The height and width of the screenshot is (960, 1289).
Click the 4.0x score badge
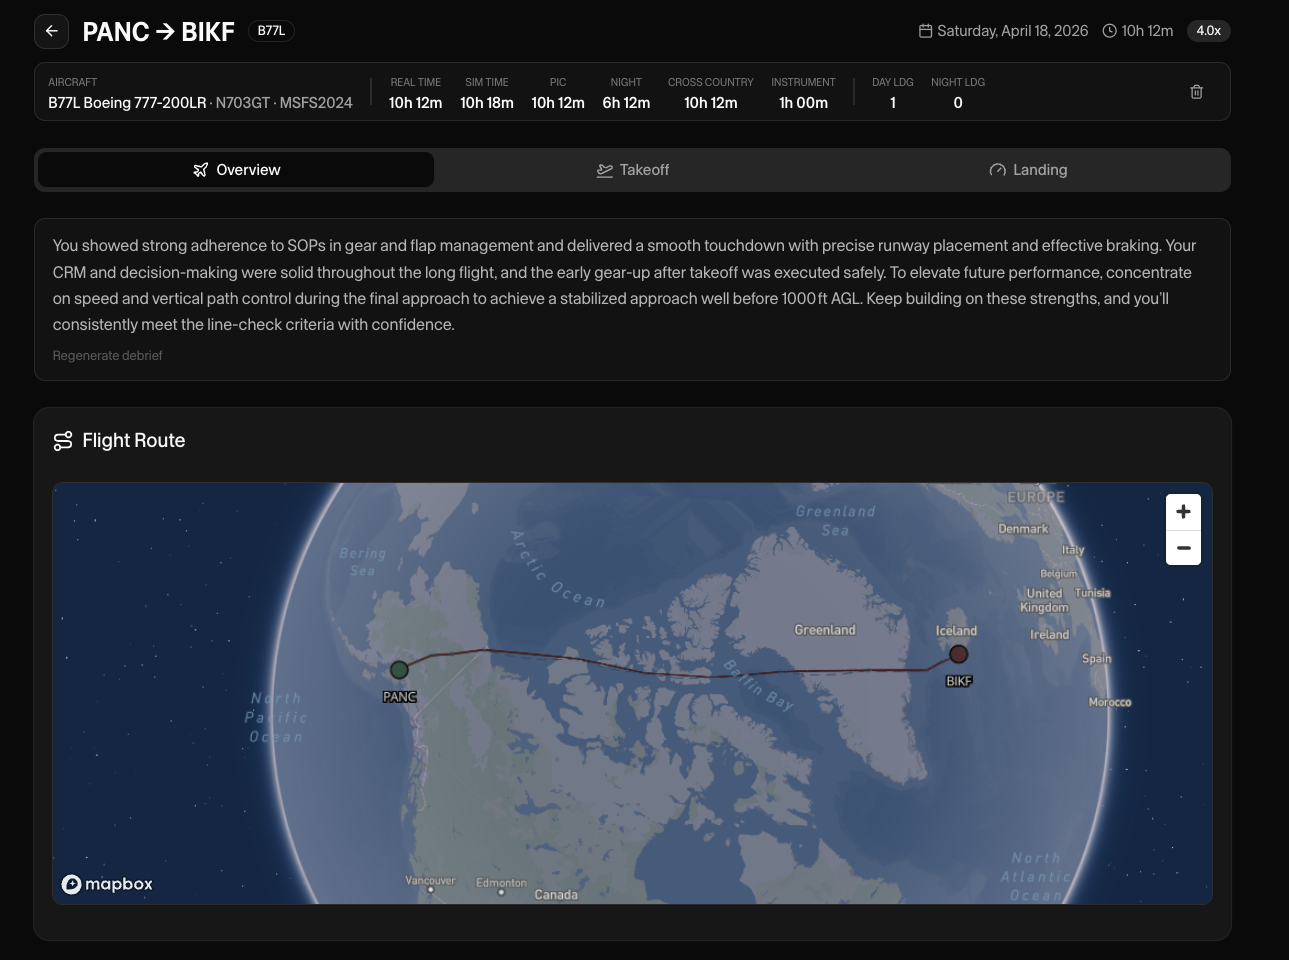pyautogui.click(x=1208, y=31)
